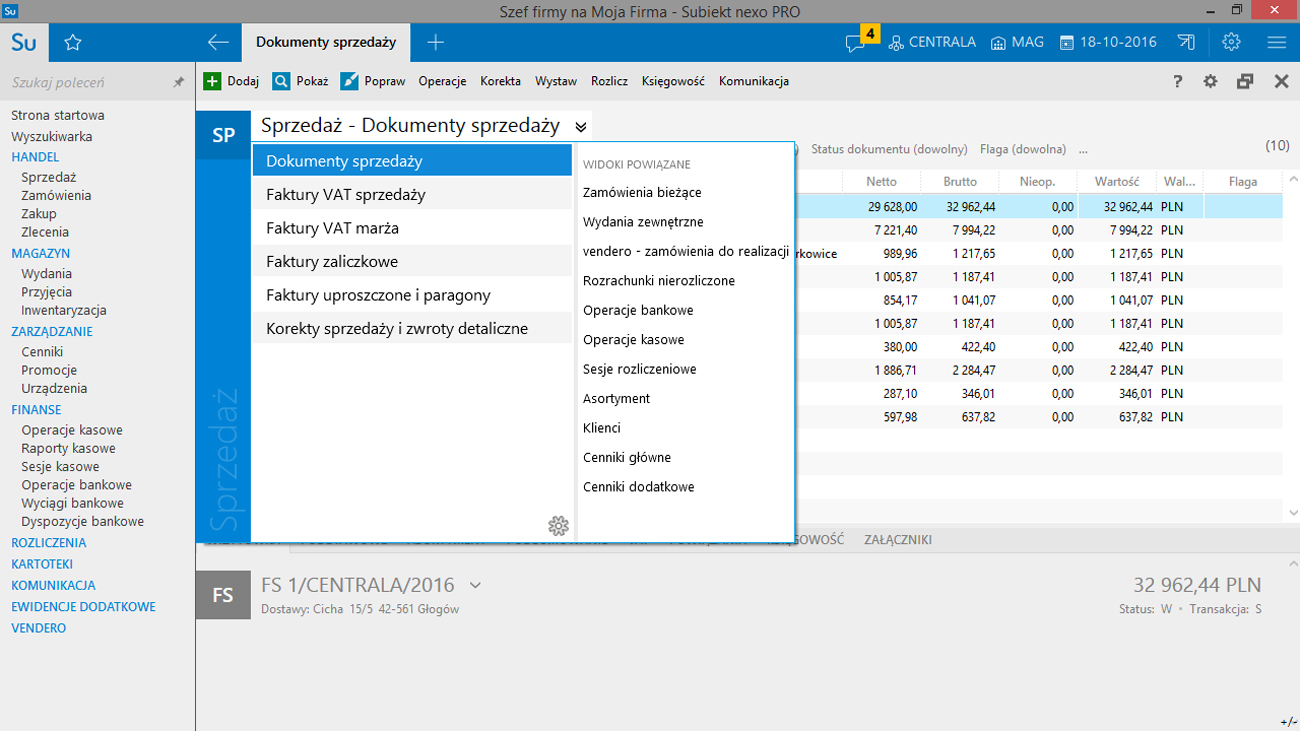Open the Korekta menu
1300x731 pixels.
pyautogui.click(x=500, y=81)
